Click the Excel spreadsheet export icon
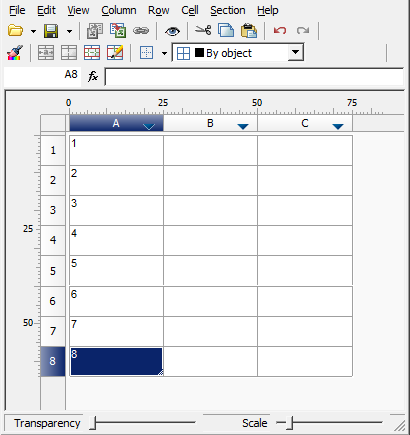The image size is (410, 435). [118, 31]
